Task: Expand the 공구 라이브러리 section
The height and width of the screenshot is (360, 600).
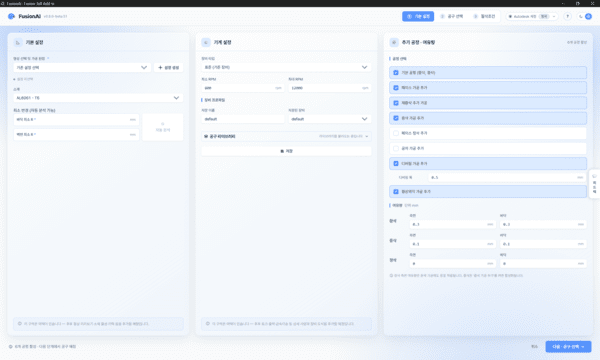Action: pyautogui.click(x=286, y=136)
